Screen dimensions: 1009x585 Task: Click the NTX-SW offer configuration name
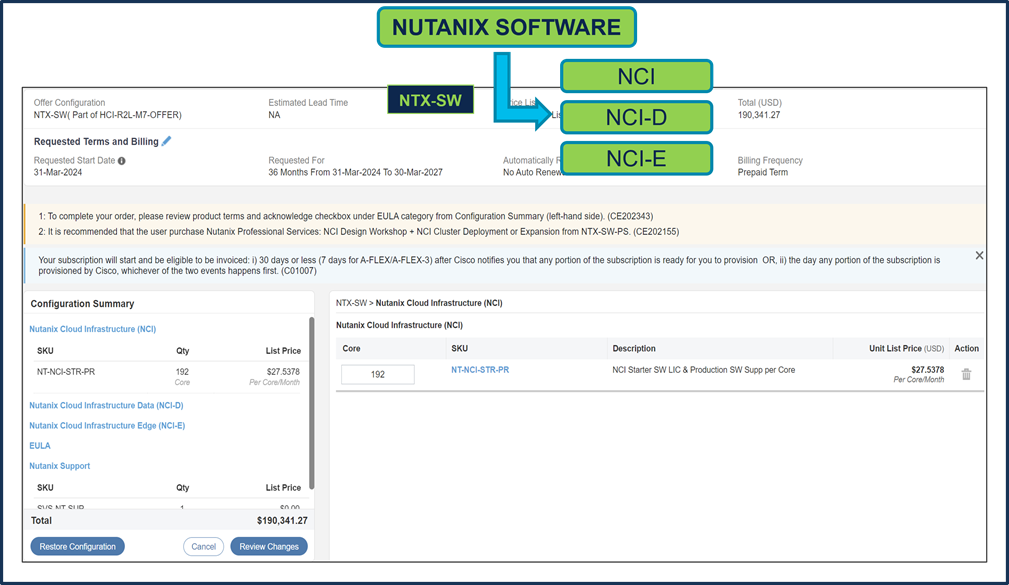click(x=107, y=115)
